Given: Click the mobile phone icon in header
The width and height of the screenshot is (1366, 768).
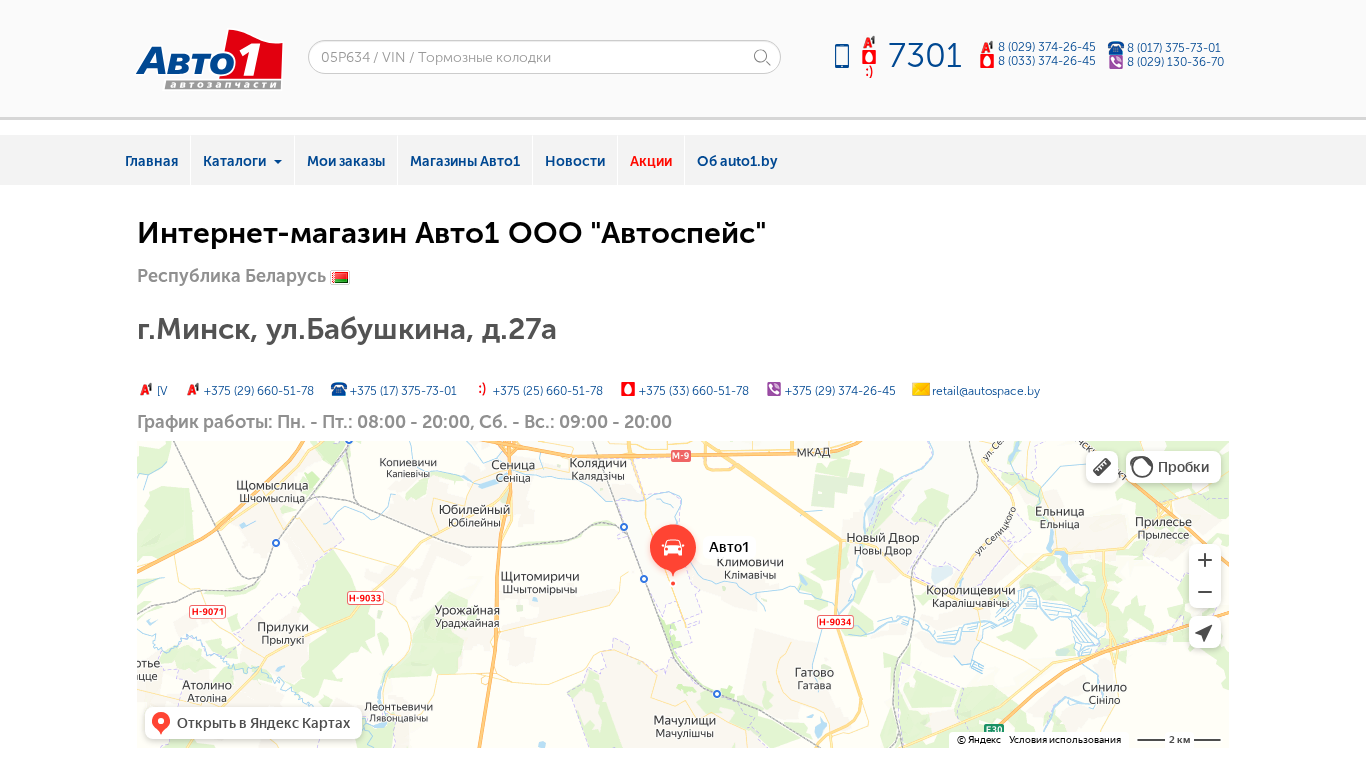Looking at the screenshot, I should (842, 56).
